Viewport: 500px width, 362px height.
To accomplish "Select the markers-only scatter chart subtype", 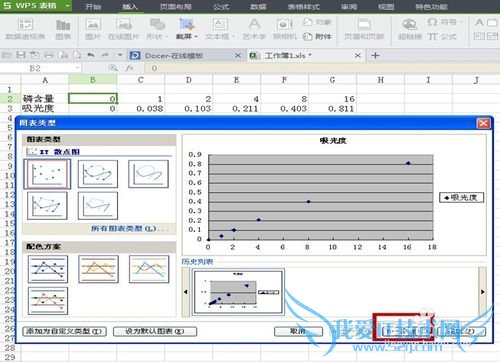I will tap(47, 174).
